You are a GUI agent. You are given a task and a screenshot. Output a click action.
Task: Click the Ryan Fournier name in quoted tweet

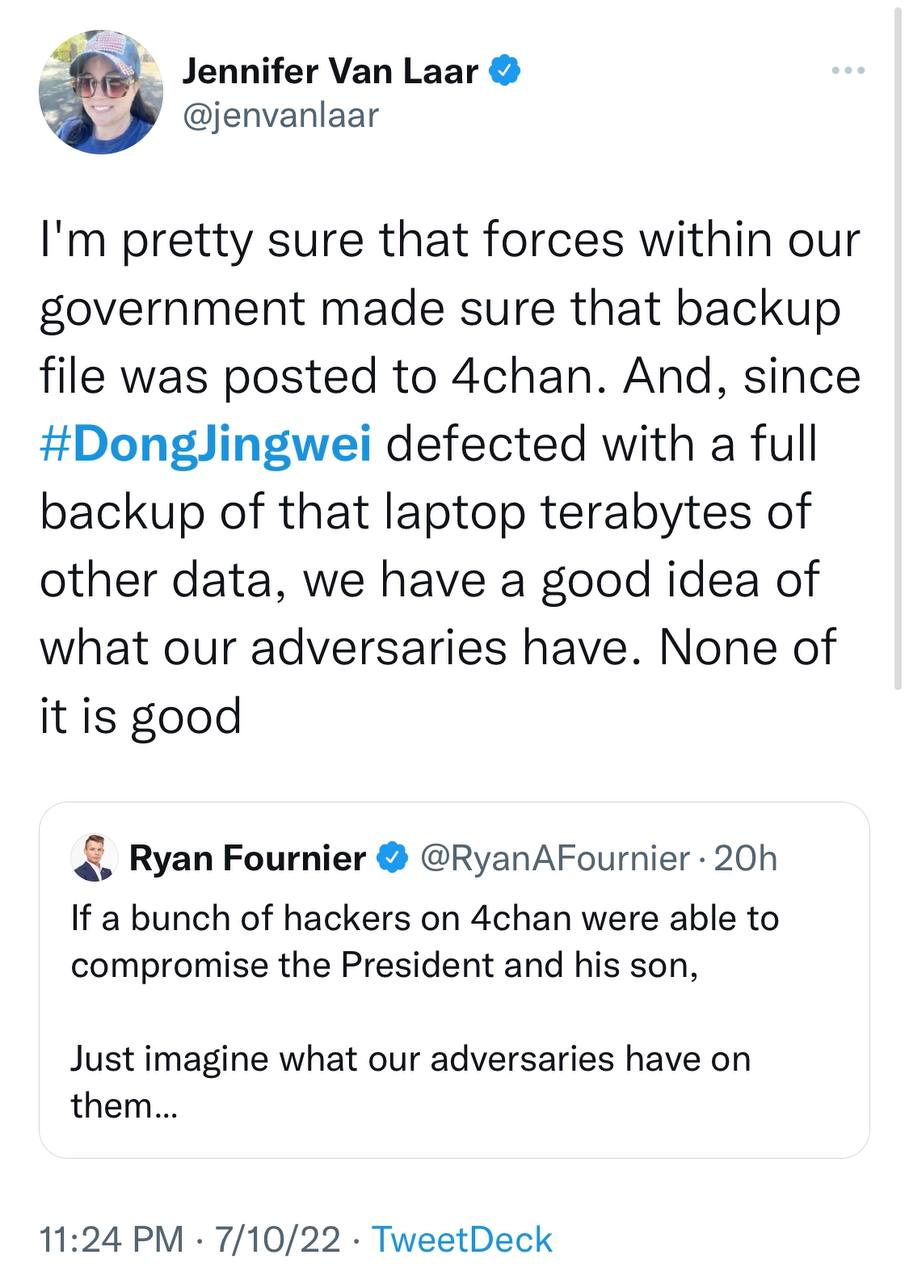[x=248, y=858]
